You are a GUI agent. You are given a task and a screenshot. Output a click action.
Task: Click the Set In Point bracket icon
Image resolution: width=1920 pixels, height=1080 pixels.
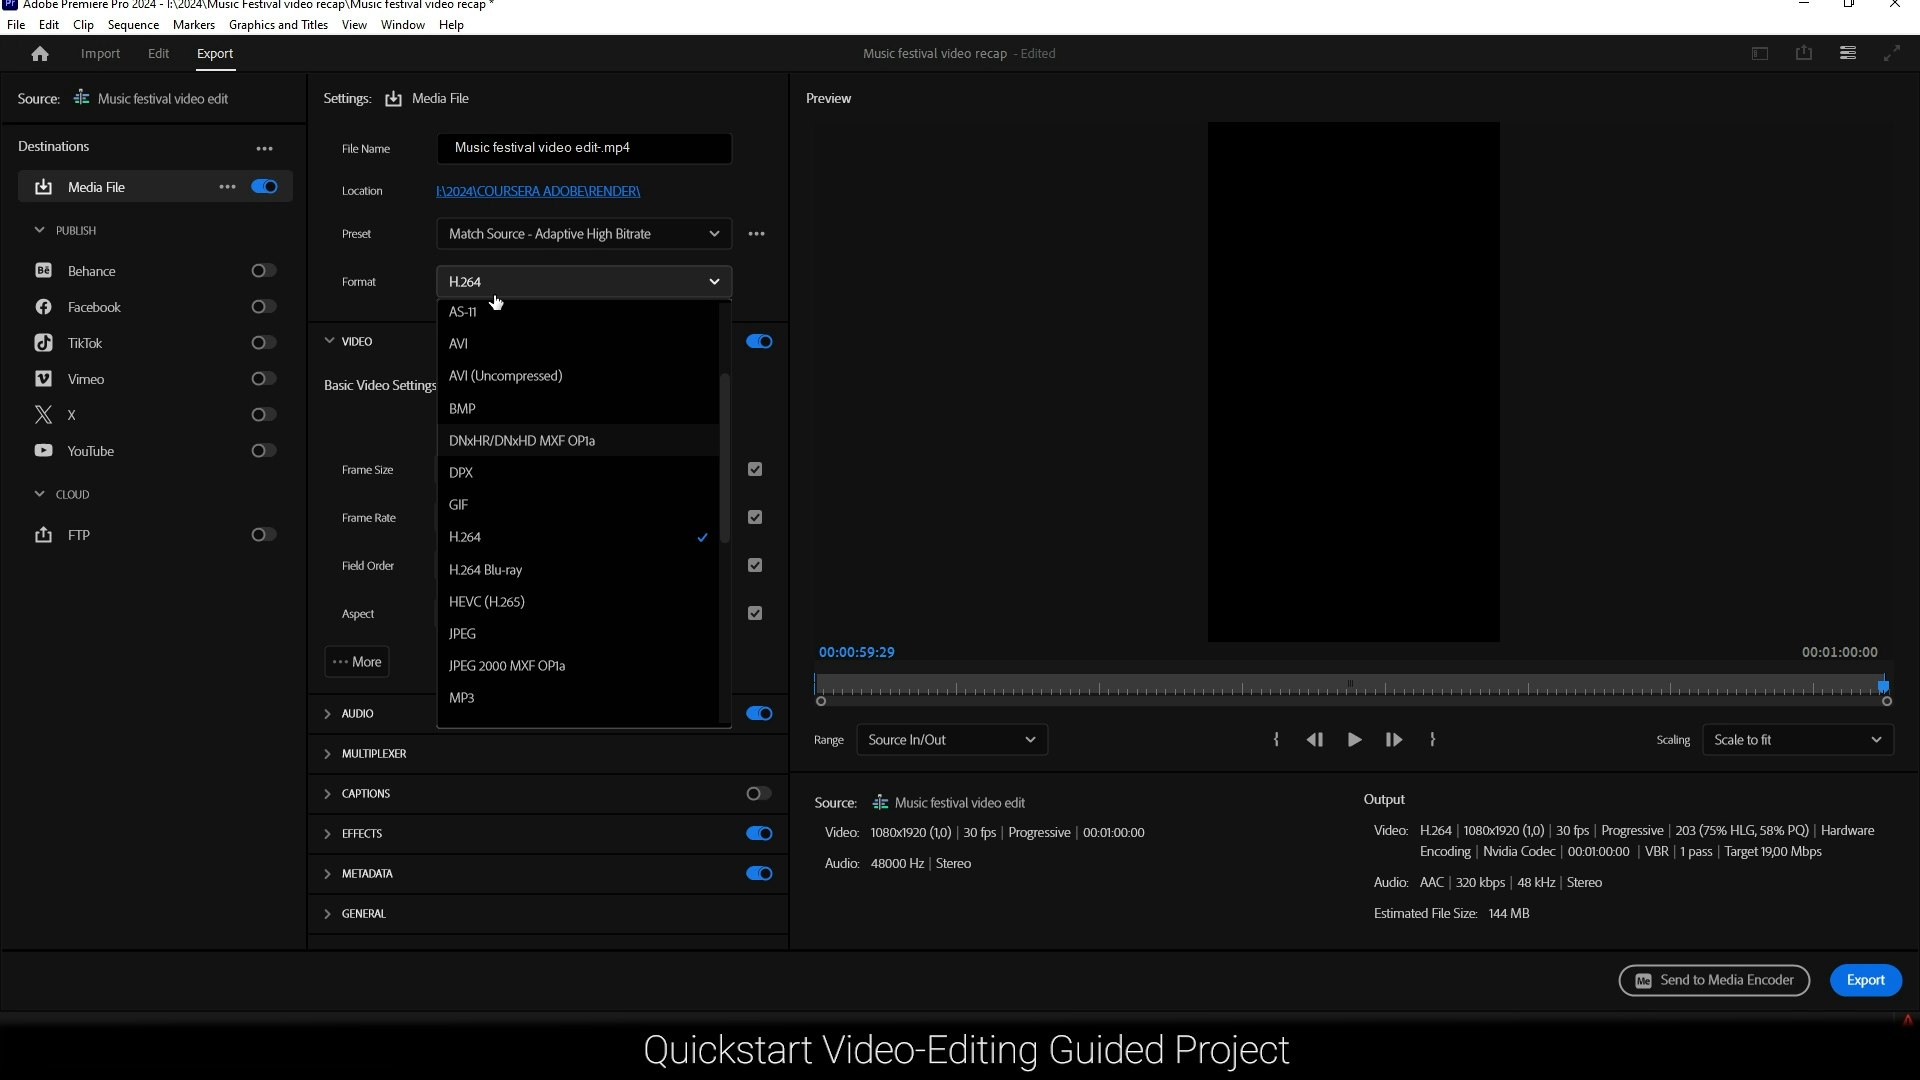coord(1276,740)
